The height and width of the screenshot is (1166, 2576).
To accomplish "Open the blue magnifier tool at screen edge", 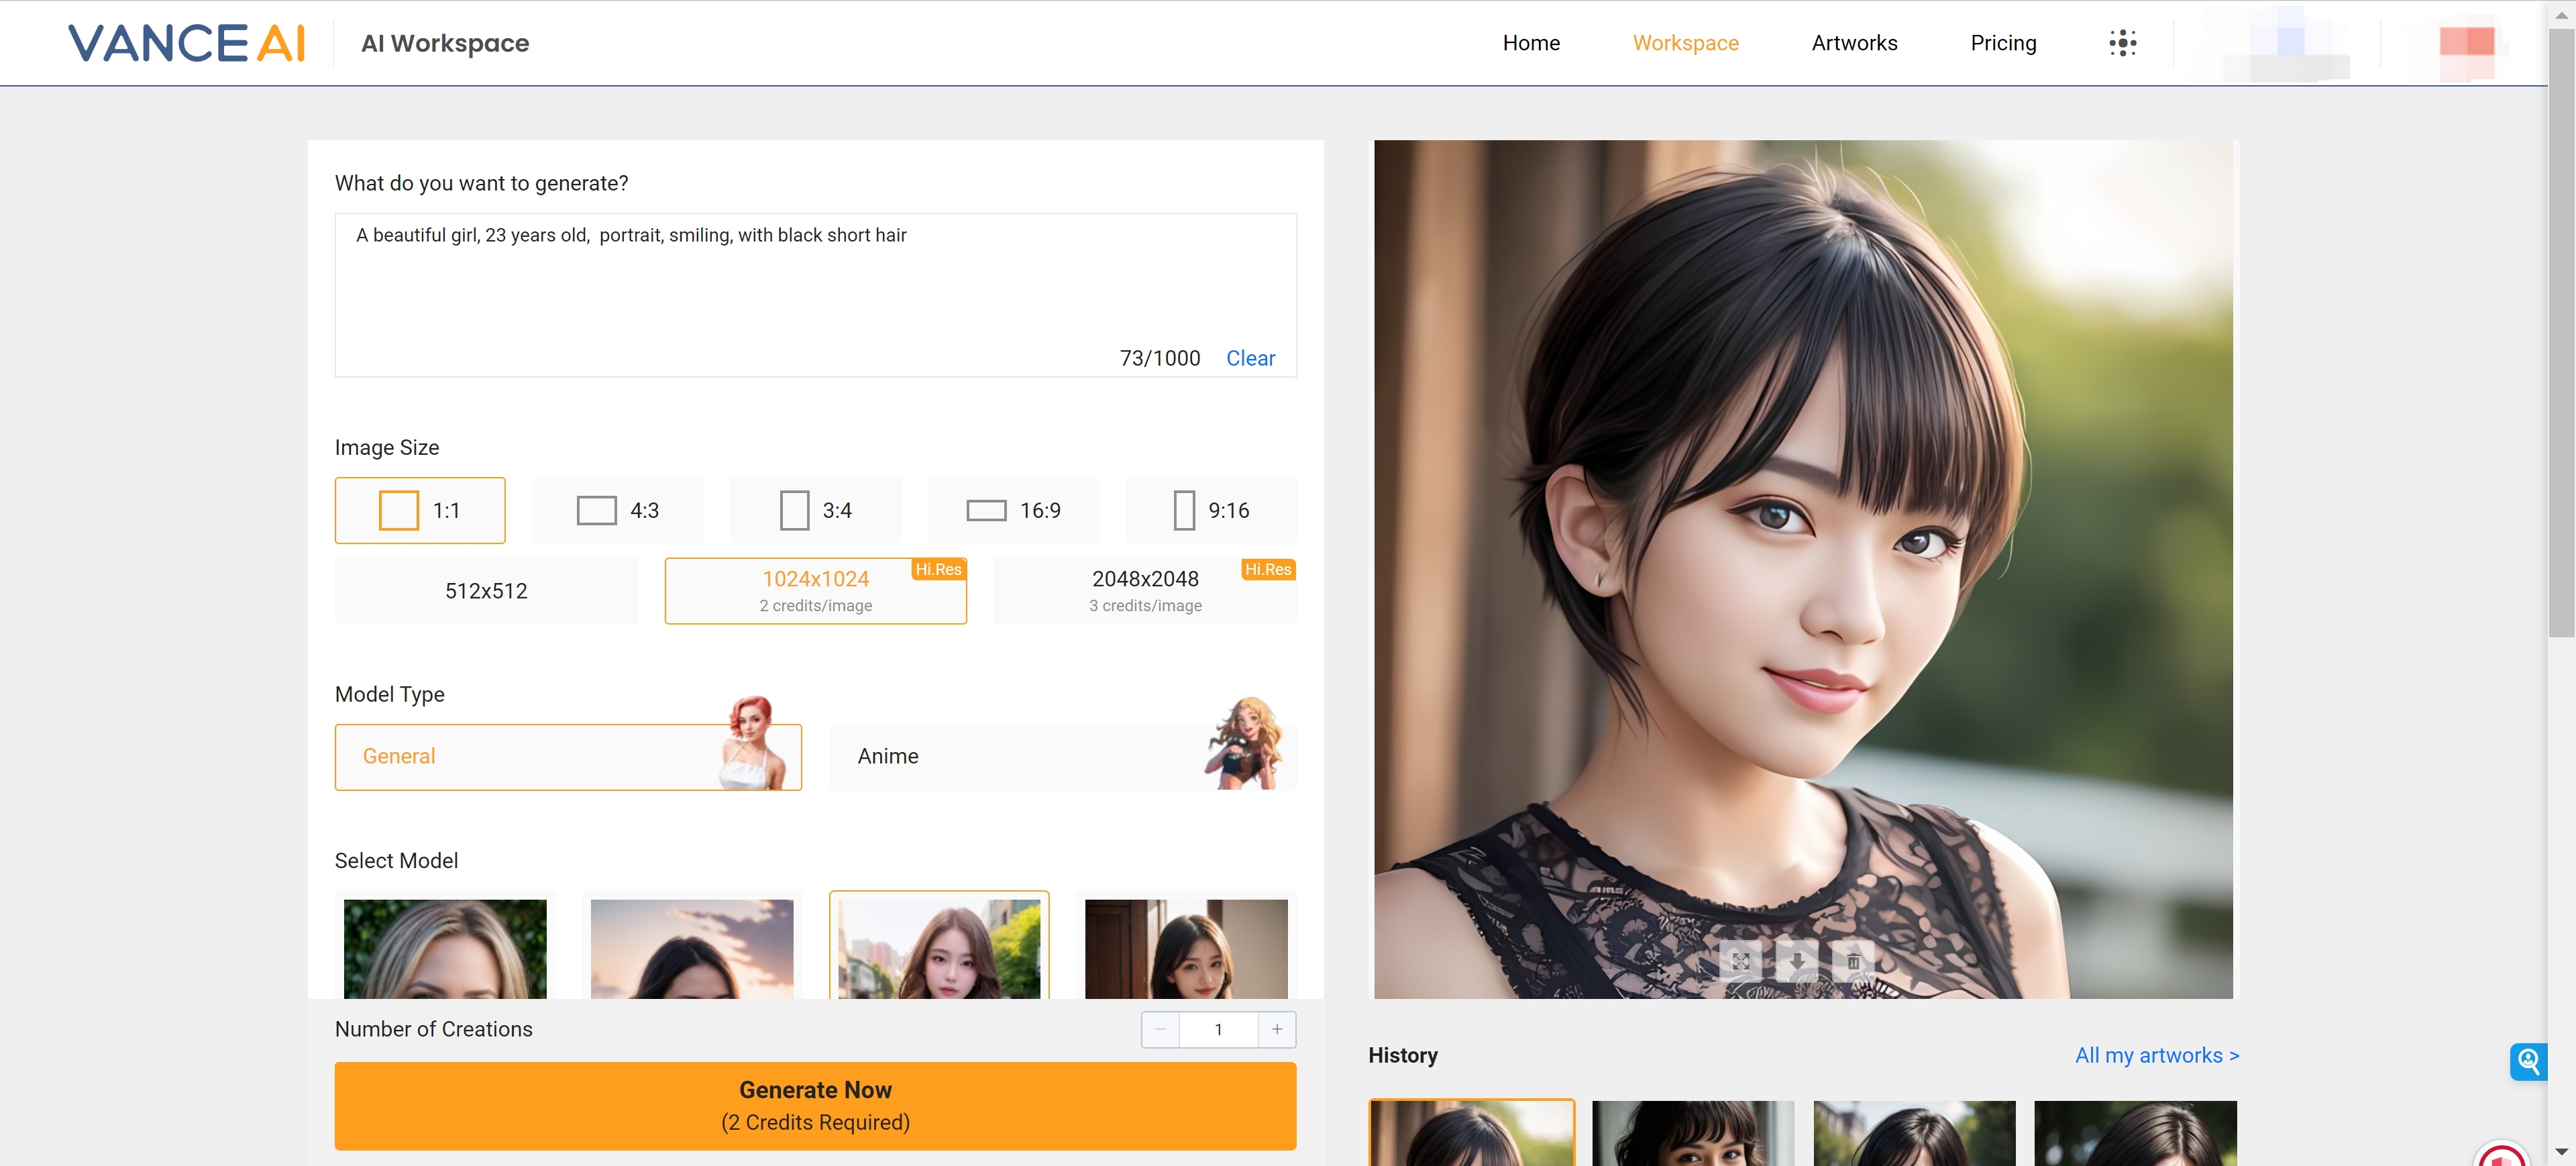I will coord(2530,1062).
